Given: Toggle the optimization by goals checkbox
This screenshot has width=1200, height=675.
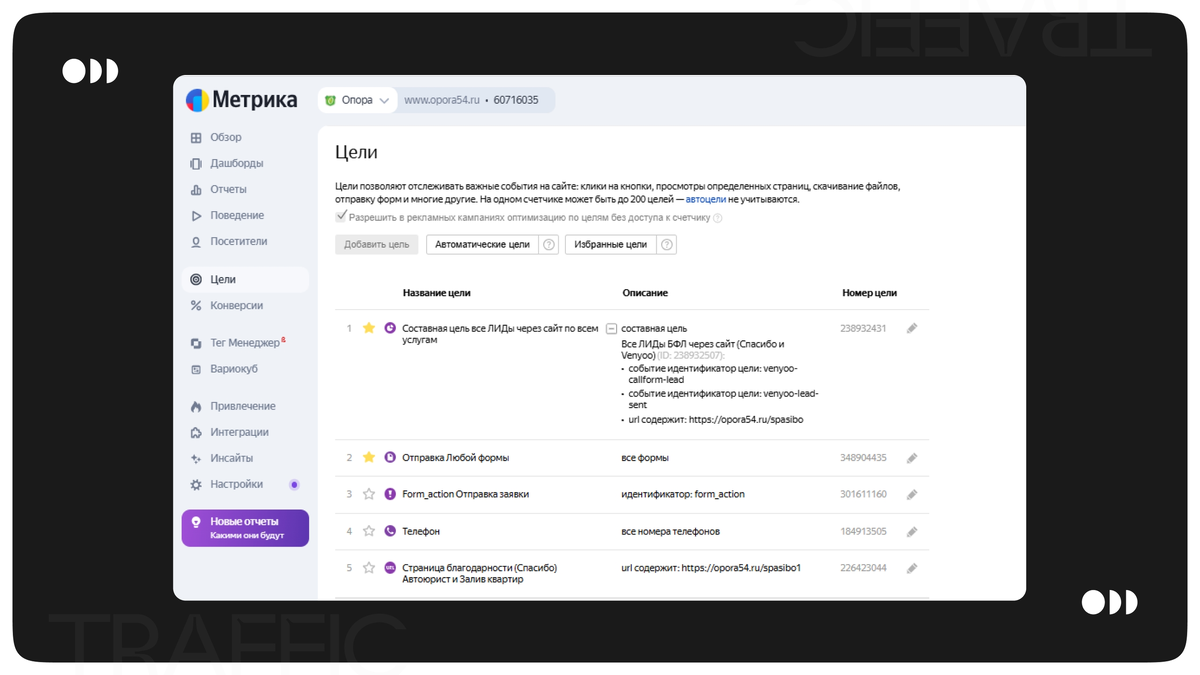Looking at the screenshot, I should (x=341, y=216).
